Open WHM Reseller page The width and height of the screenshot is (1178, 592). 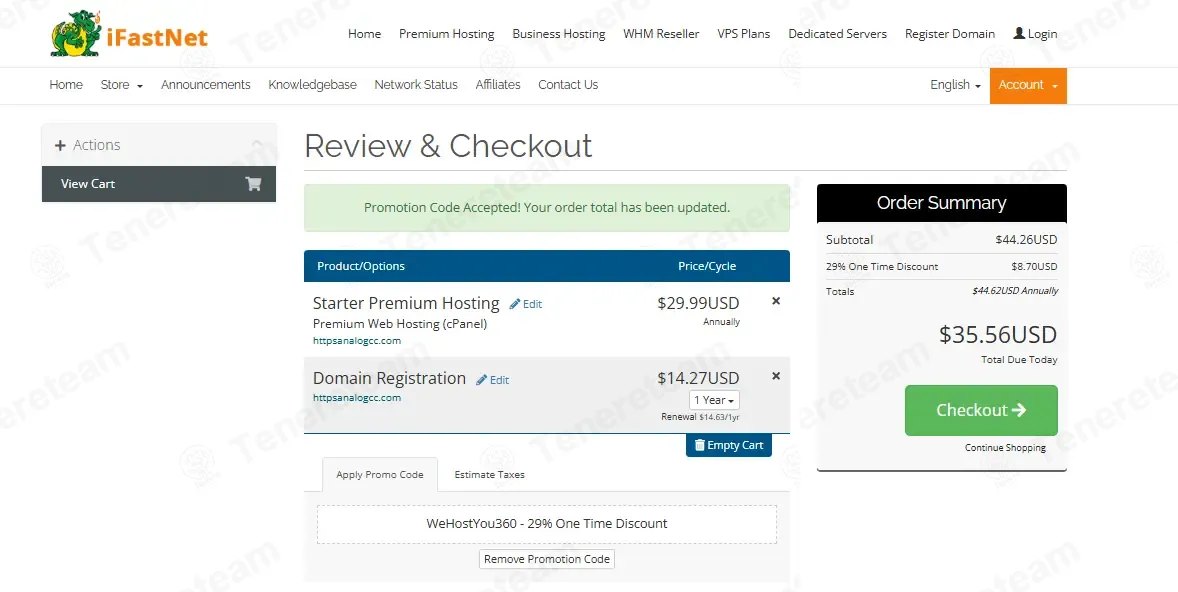(x=661, y=34)
